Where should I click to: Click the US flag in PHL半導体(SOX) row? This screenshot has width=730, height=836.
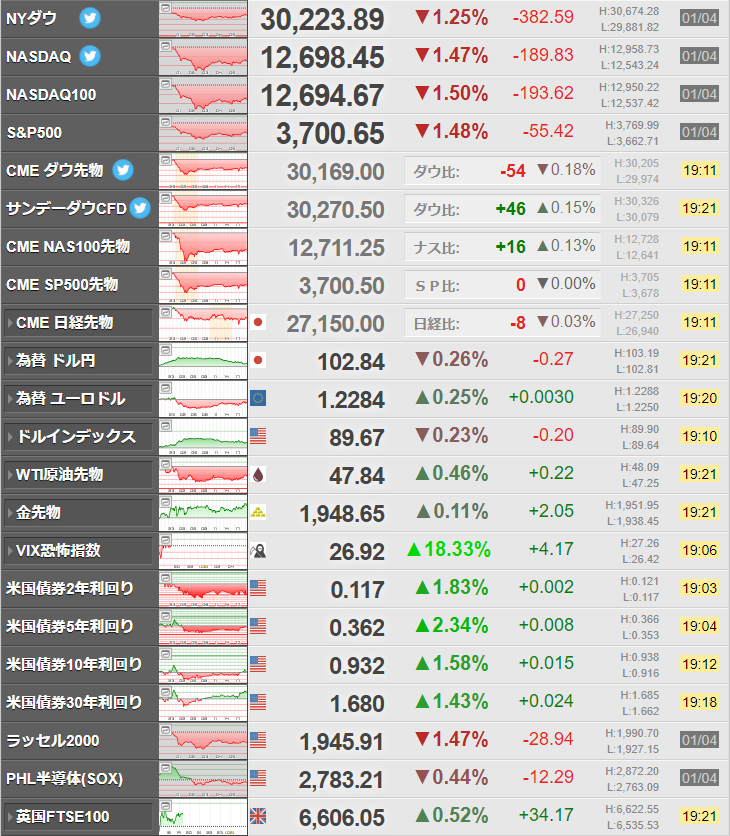coord(258,778)
